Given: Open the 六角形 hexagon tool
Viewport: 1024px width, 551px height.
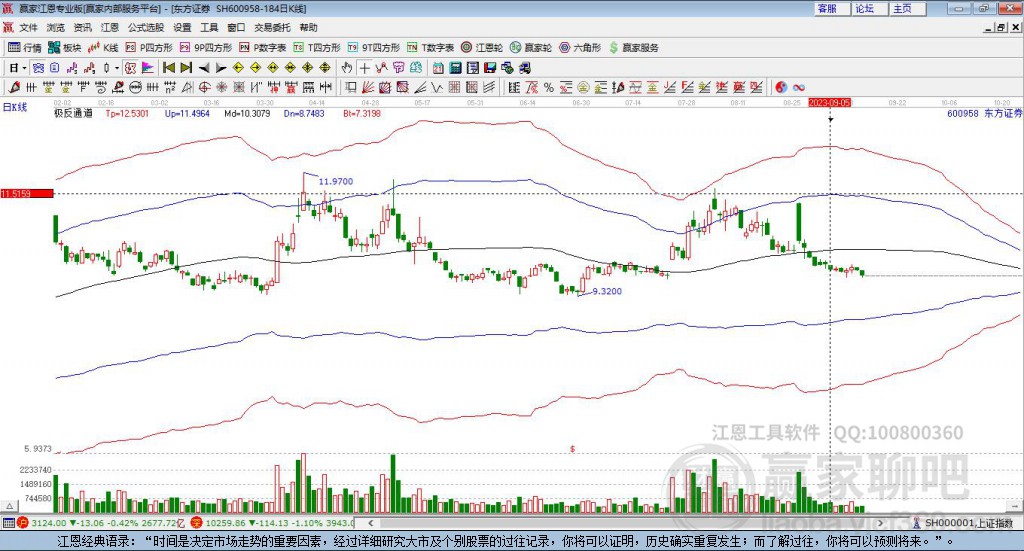Looking at the screenshot, I should tap(580, 48).
